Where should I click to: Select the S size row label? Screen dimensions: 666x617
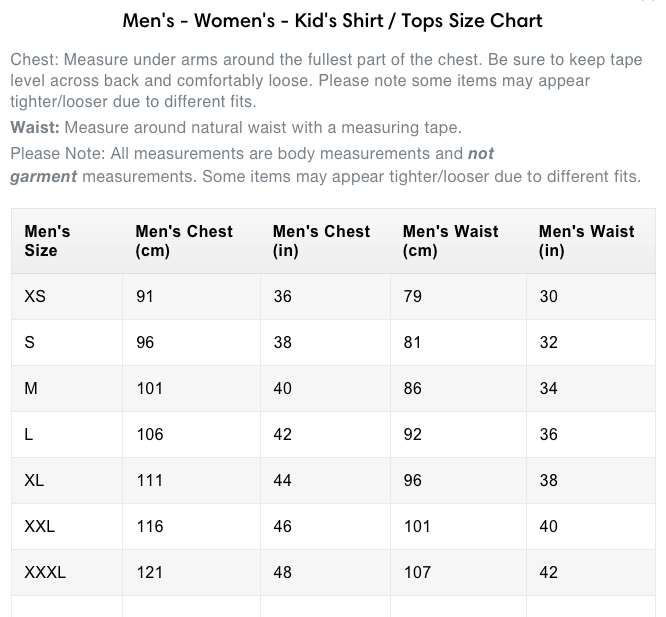pyautogui.click(x=30, y=343)
